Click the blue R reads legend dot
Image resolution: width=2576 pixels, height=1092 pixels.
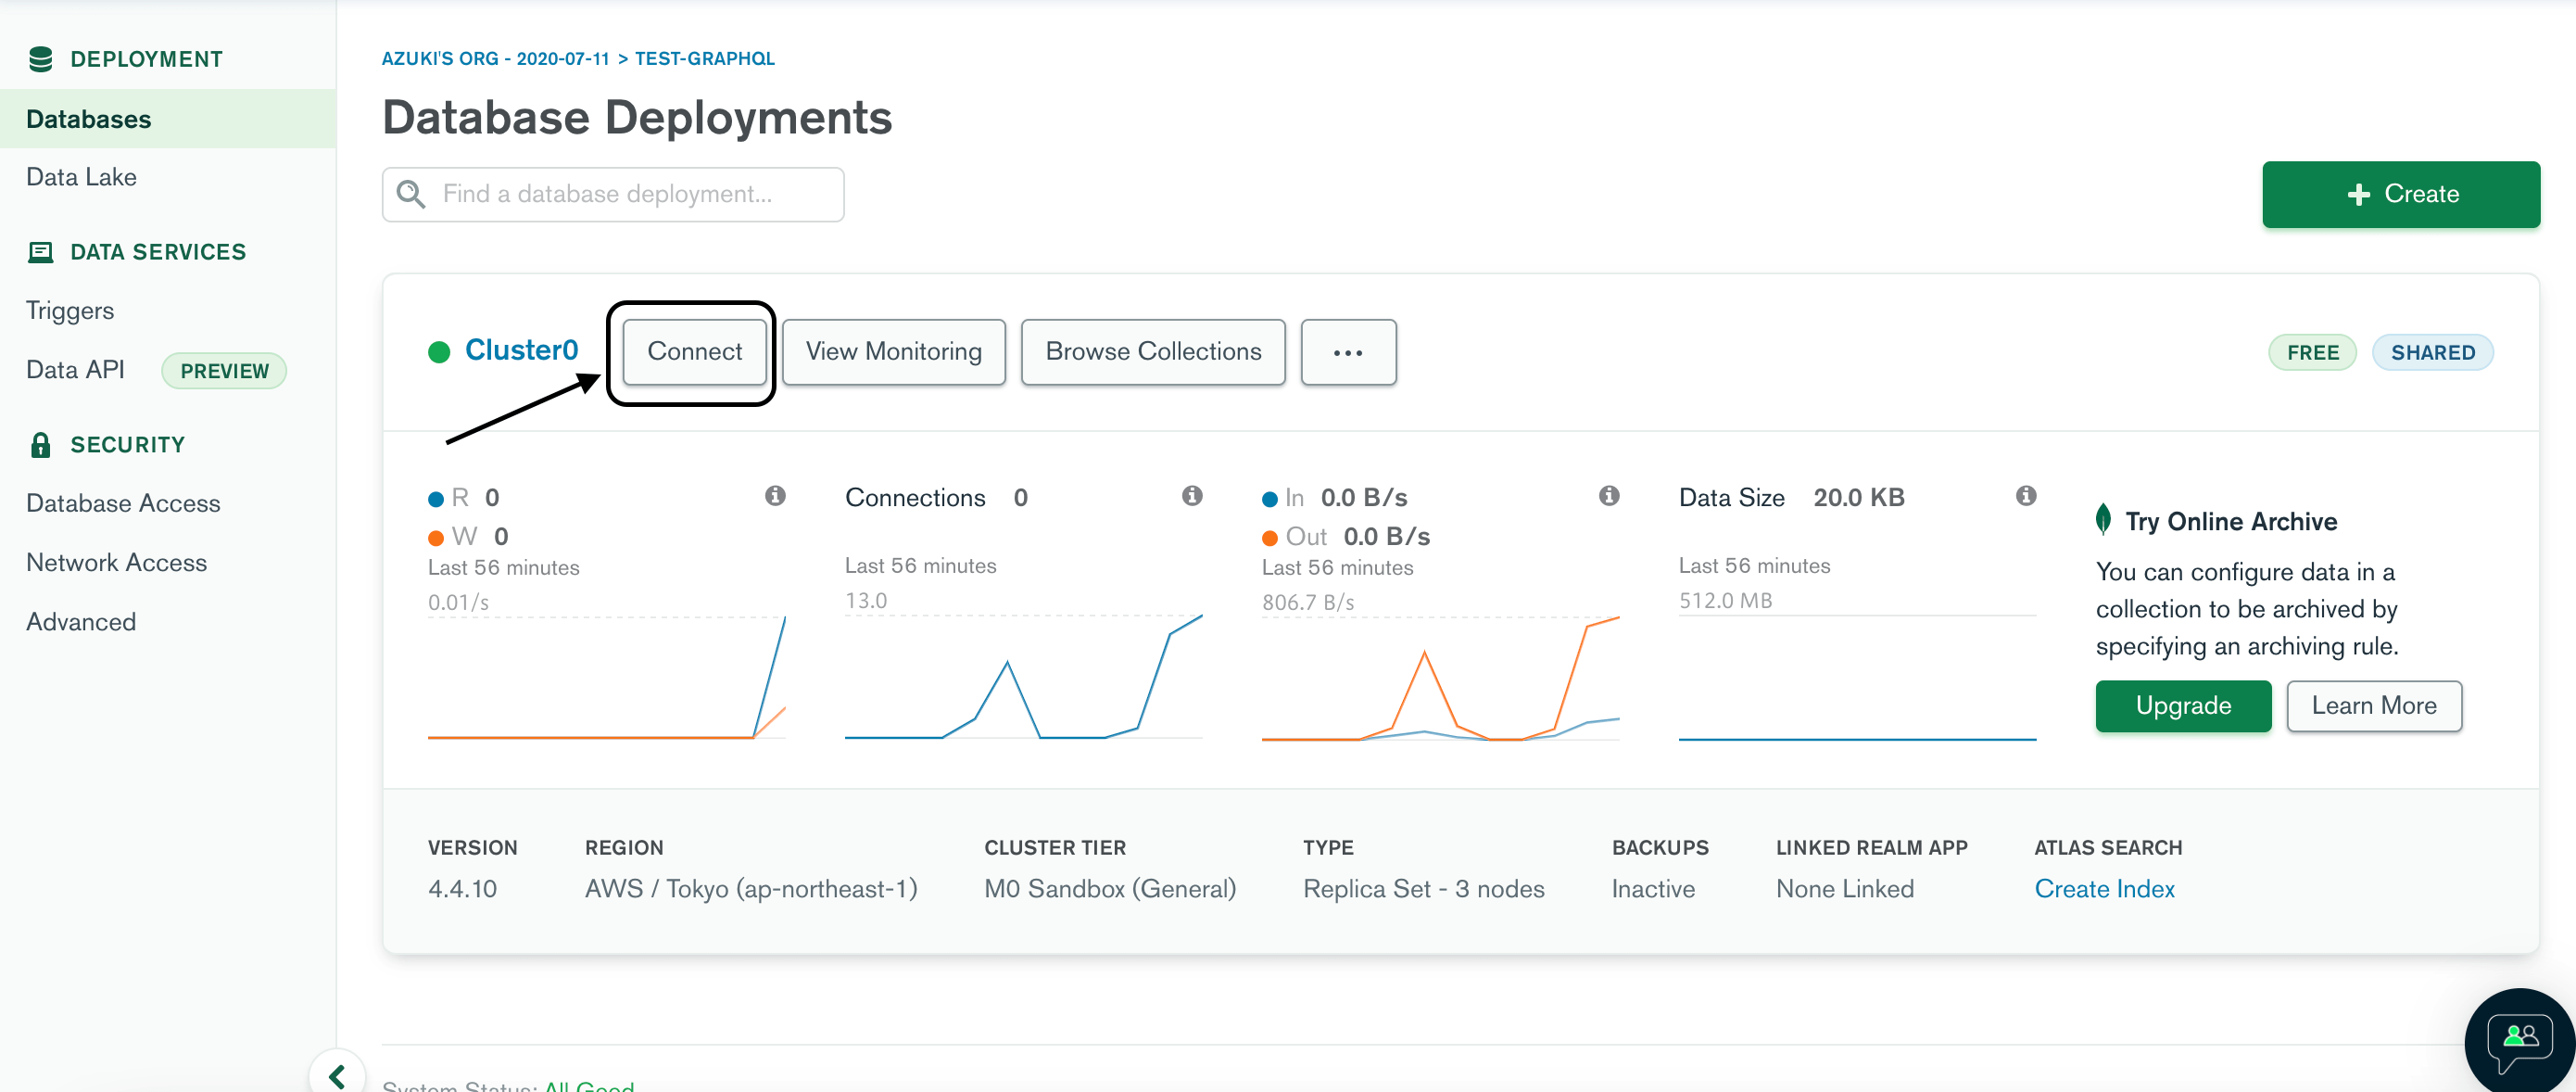tap(436, 499)
